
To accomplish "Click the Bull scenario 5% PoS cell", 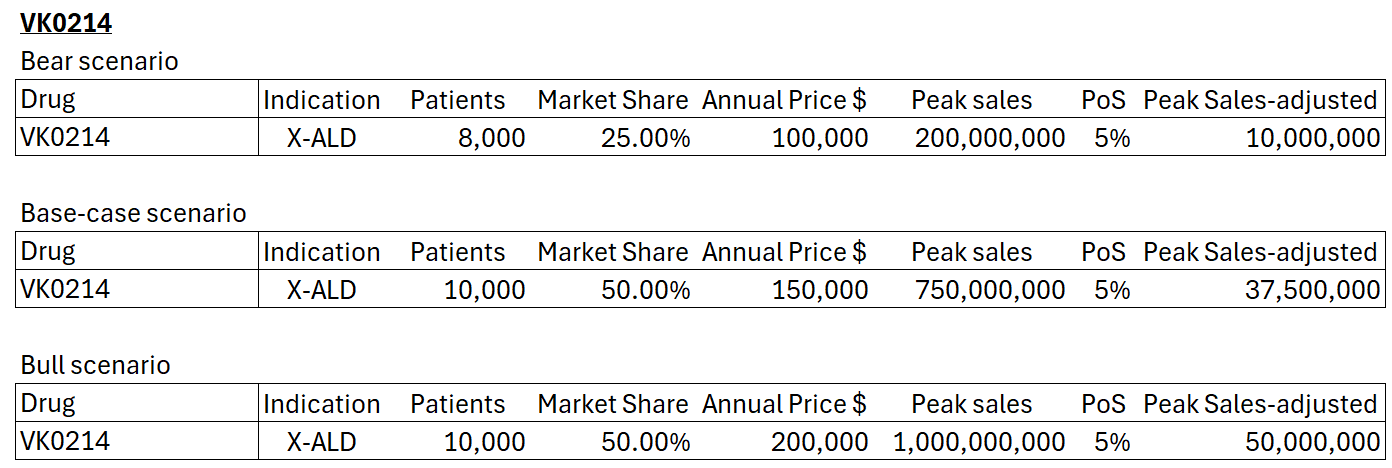I will pyautogui.click(x=1112, y=442).
